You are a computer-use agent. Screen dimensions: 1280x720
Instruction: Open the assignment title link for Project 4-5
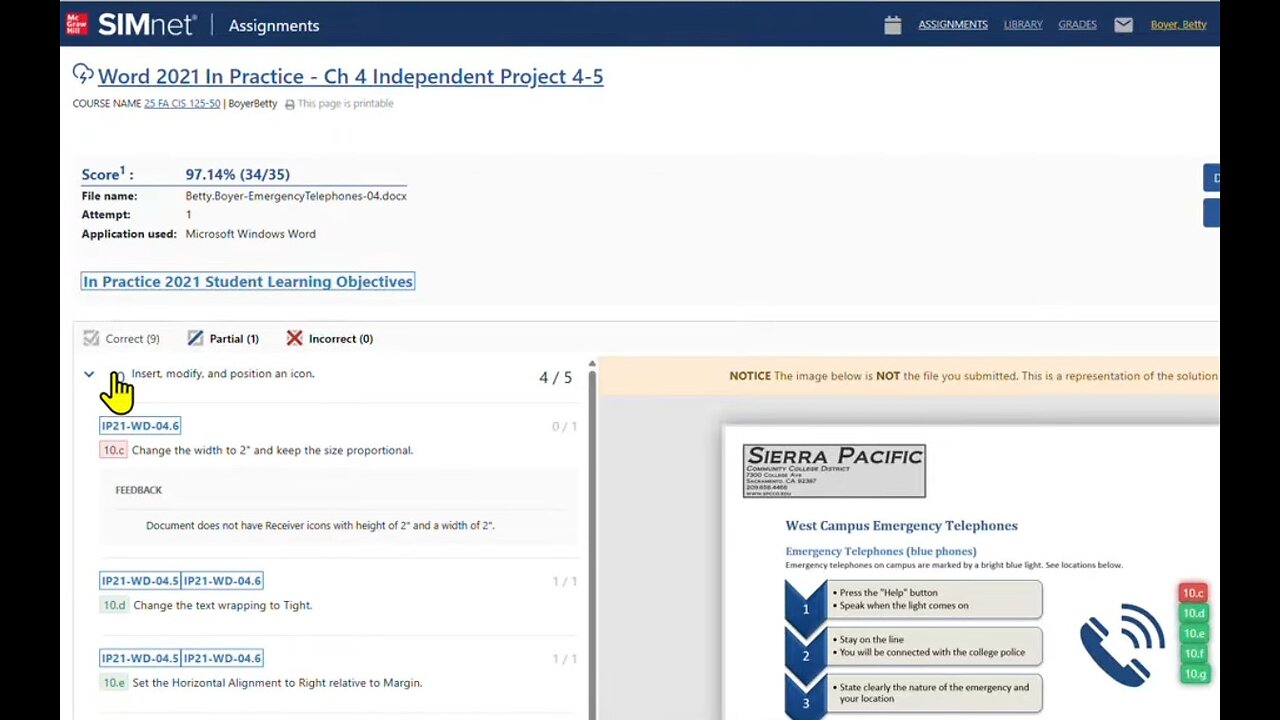350,76
